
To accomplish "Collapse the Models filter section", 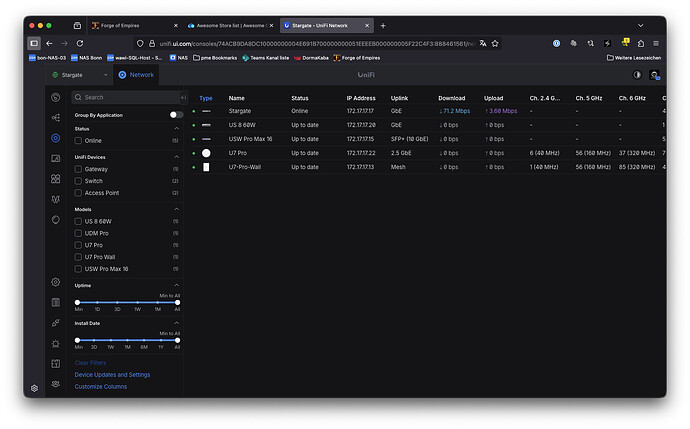I will coord(178,208).
